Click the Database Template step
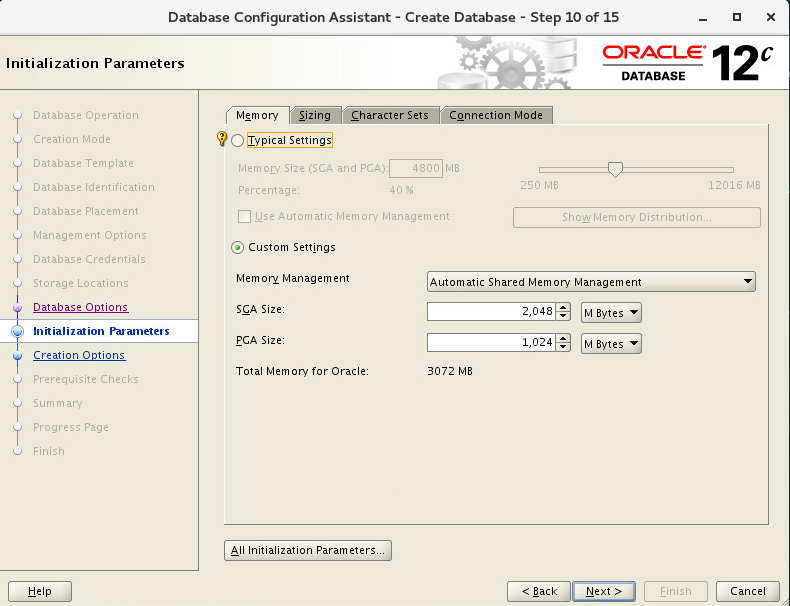 [84, 163]
